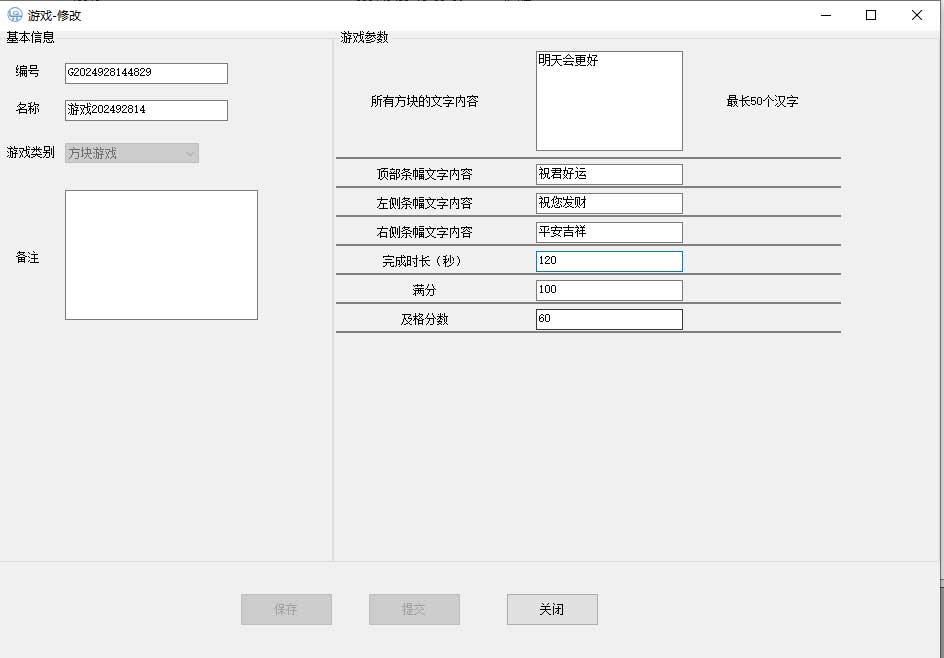The width and height of the screenshot is (944, 658).
Task: Click the 名称 input field
Action: 146,110
